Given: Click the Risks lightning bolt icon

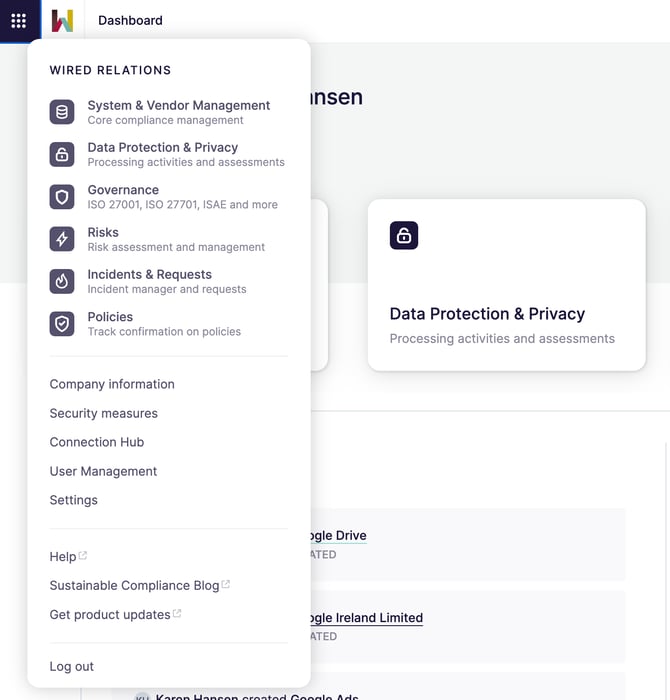Looking at the screenshot, I should (62, 239).
